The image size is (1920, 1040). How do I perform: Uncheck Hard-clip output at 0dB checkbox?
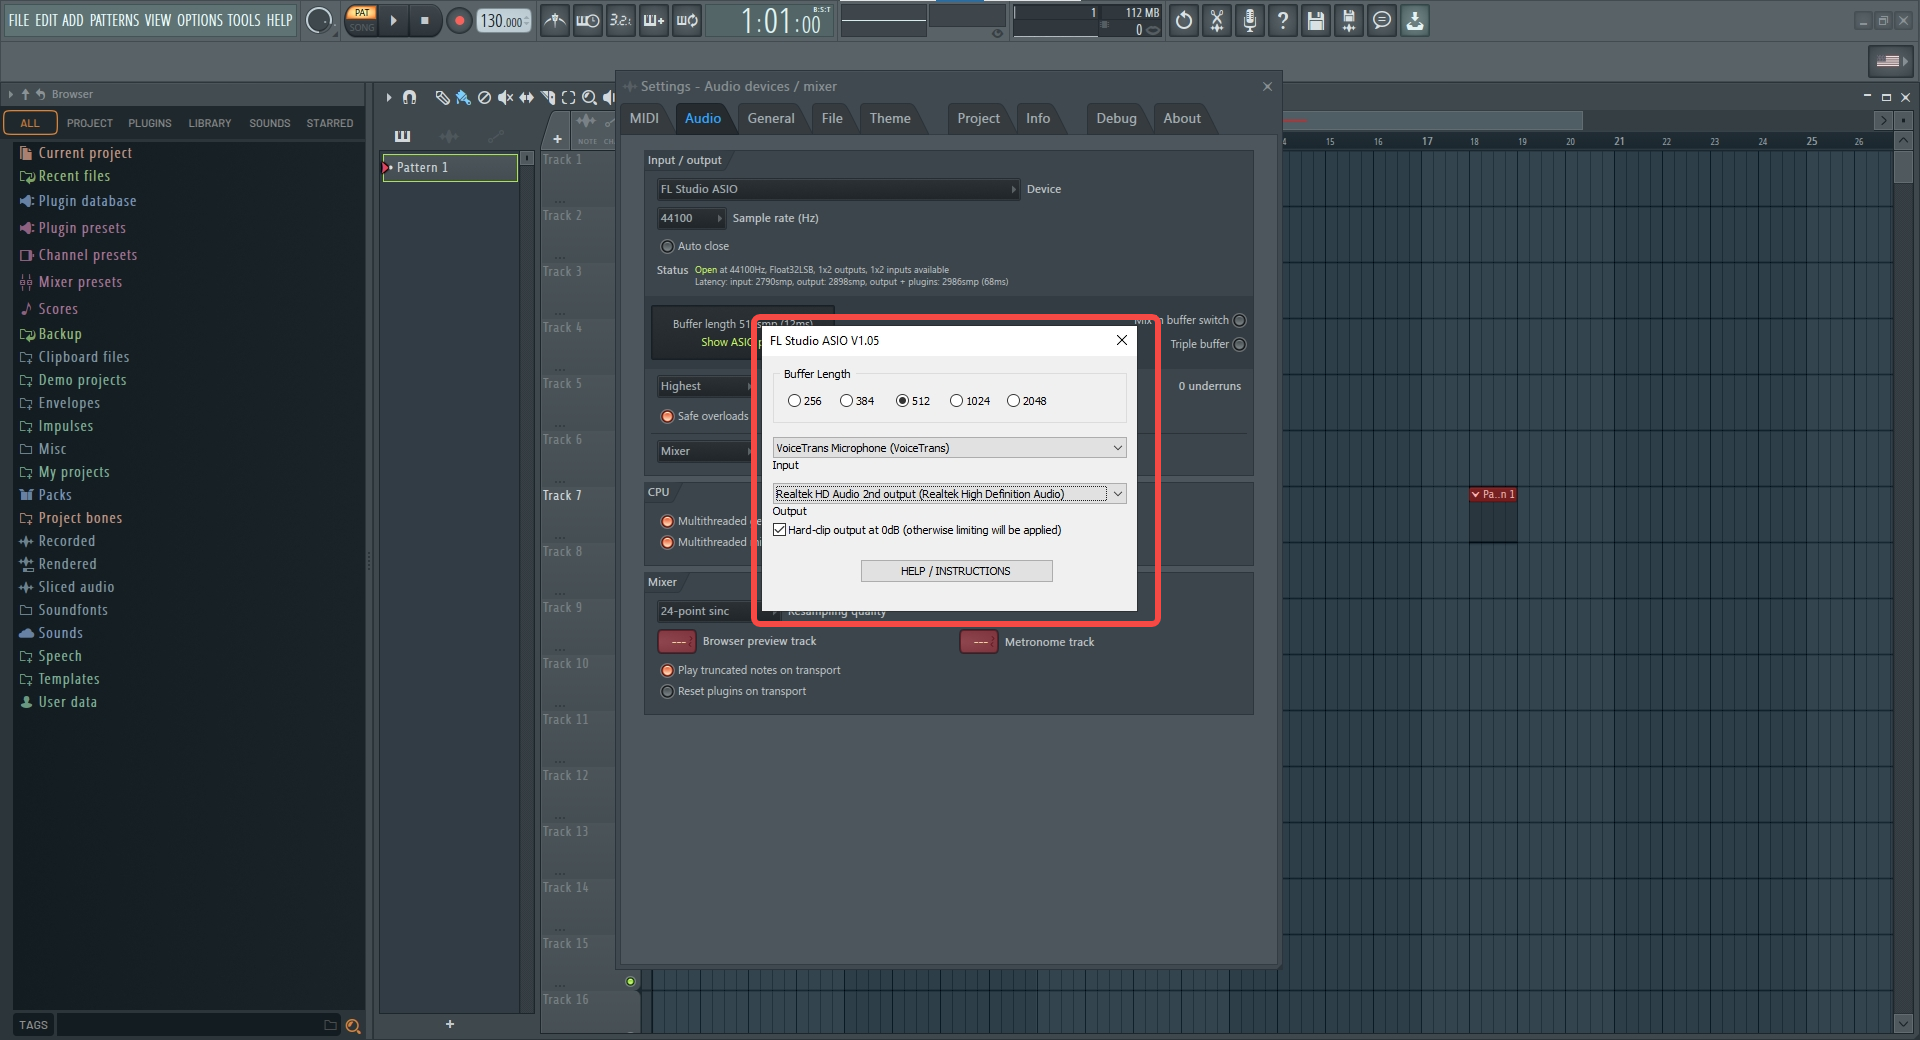click(780, 530)
